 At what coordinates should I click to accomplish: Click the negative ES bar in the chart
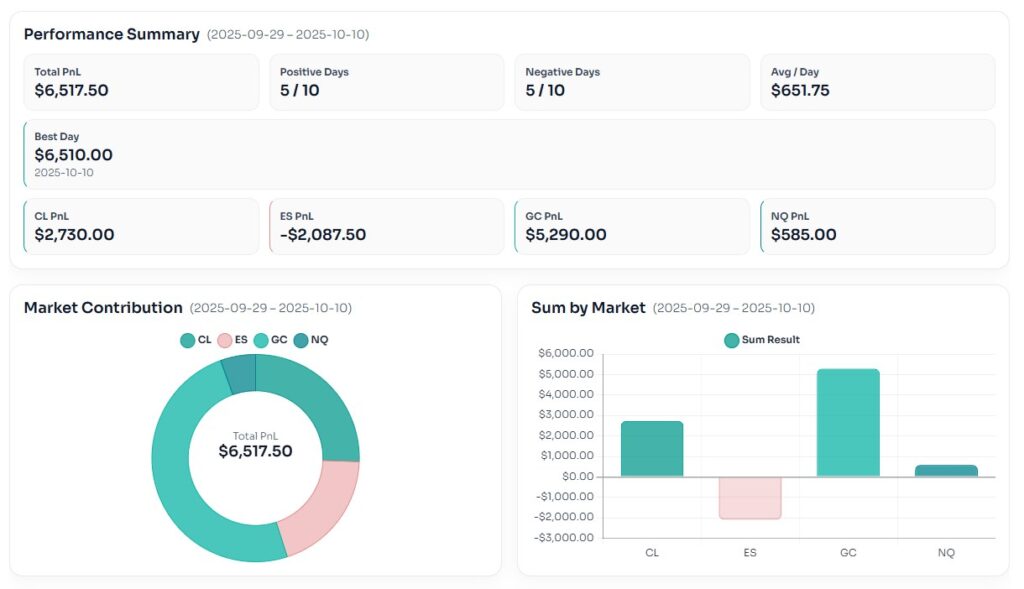750,497
